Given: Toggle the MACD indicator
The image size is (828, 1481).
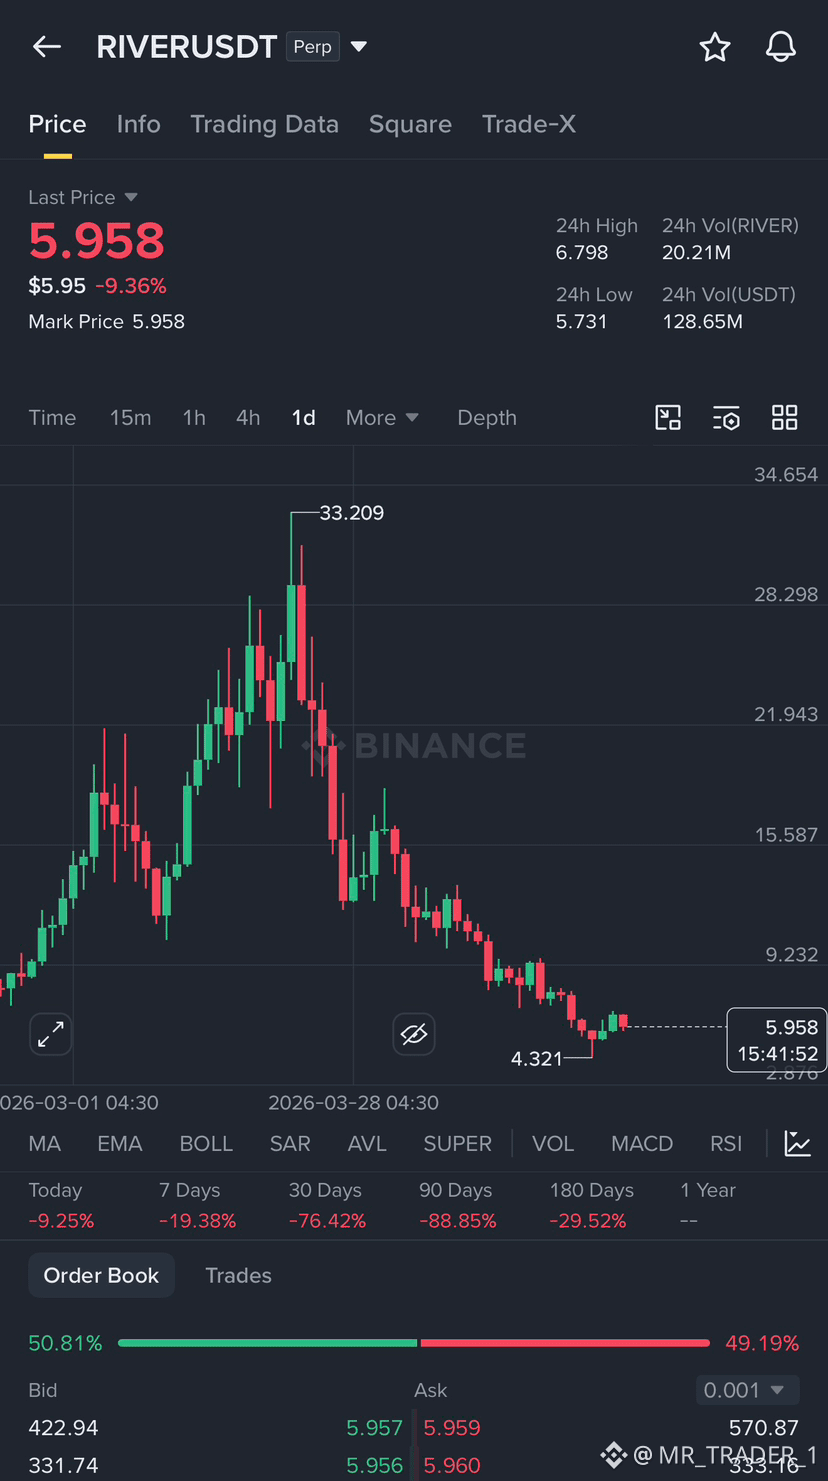Looking at the screenshot, I should pyautogui.click(x=642, y=1143).
